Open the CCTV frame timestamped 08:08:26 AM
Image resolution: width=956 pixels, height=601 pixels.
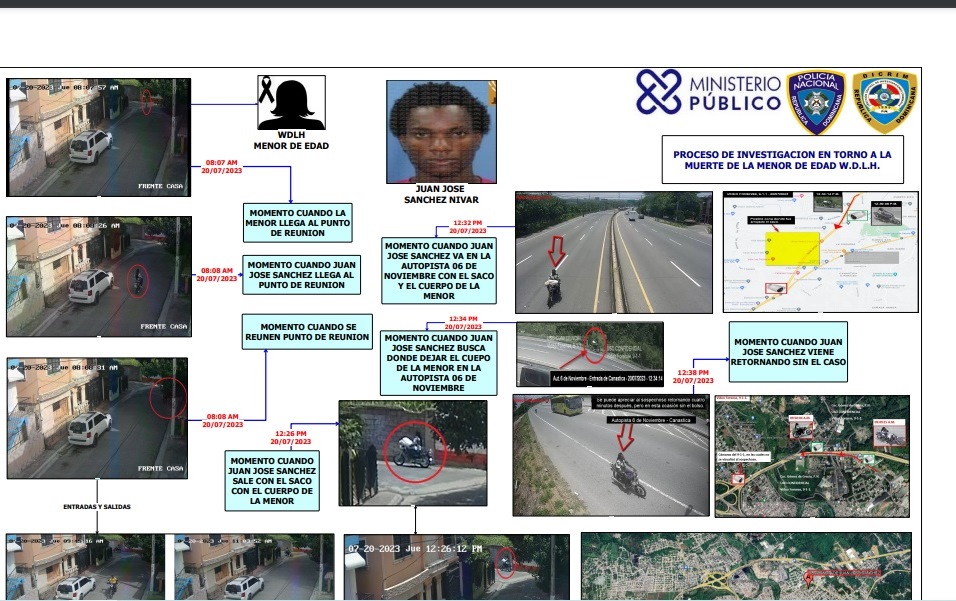click(x=99, y=276)
